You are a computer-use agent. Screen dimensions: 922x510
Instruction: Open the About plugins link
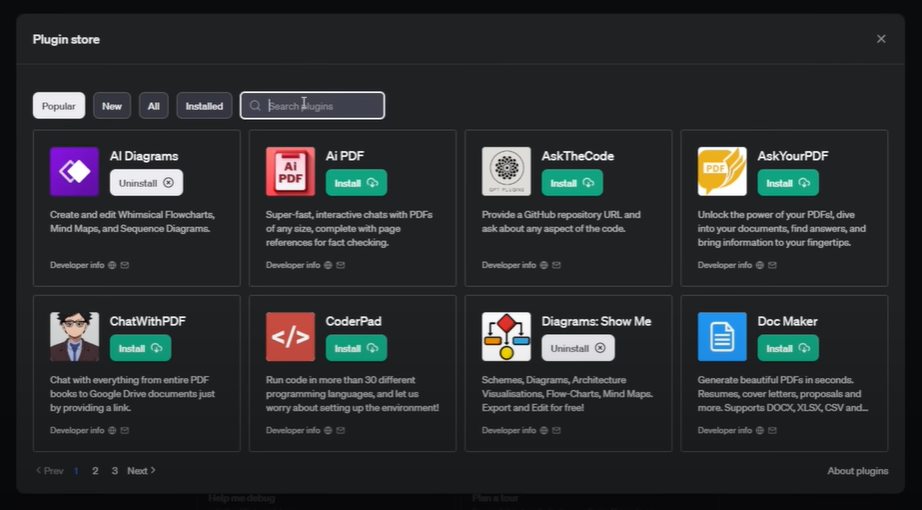[x=857, y=471]
